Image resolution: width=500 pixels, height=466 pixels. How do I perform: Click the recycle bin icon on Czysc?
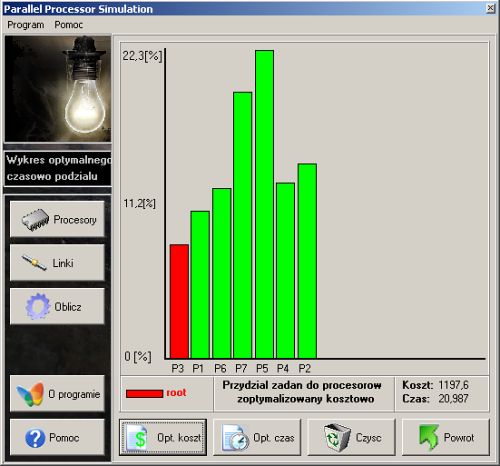pyautogui.click(x=337, y=437)
